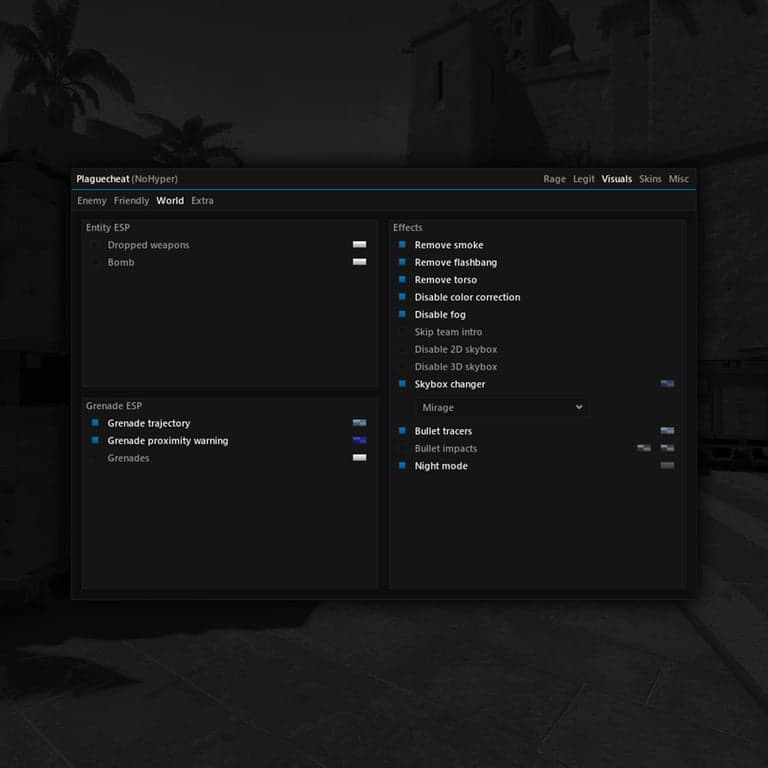Select the Enemy sub-tab
Viewport: 768px width, 768px height.
92,201
